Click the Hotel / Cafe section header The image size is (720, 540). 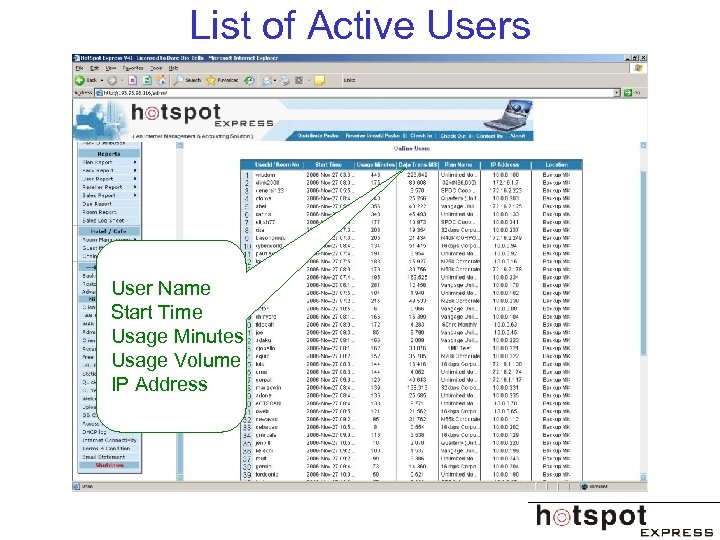(109, 231)
